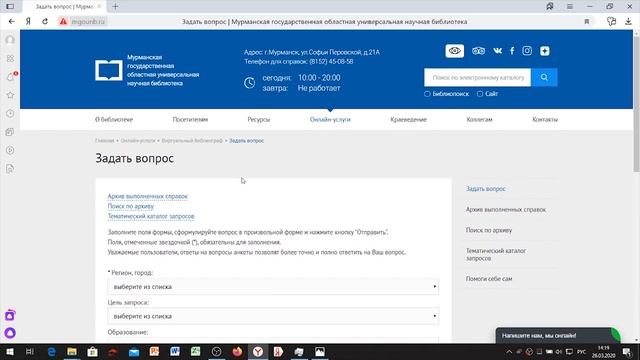The image size is (640, 360).
Task: Open the profile avatar in browser sidebar
Action: (x=10, y=40)
